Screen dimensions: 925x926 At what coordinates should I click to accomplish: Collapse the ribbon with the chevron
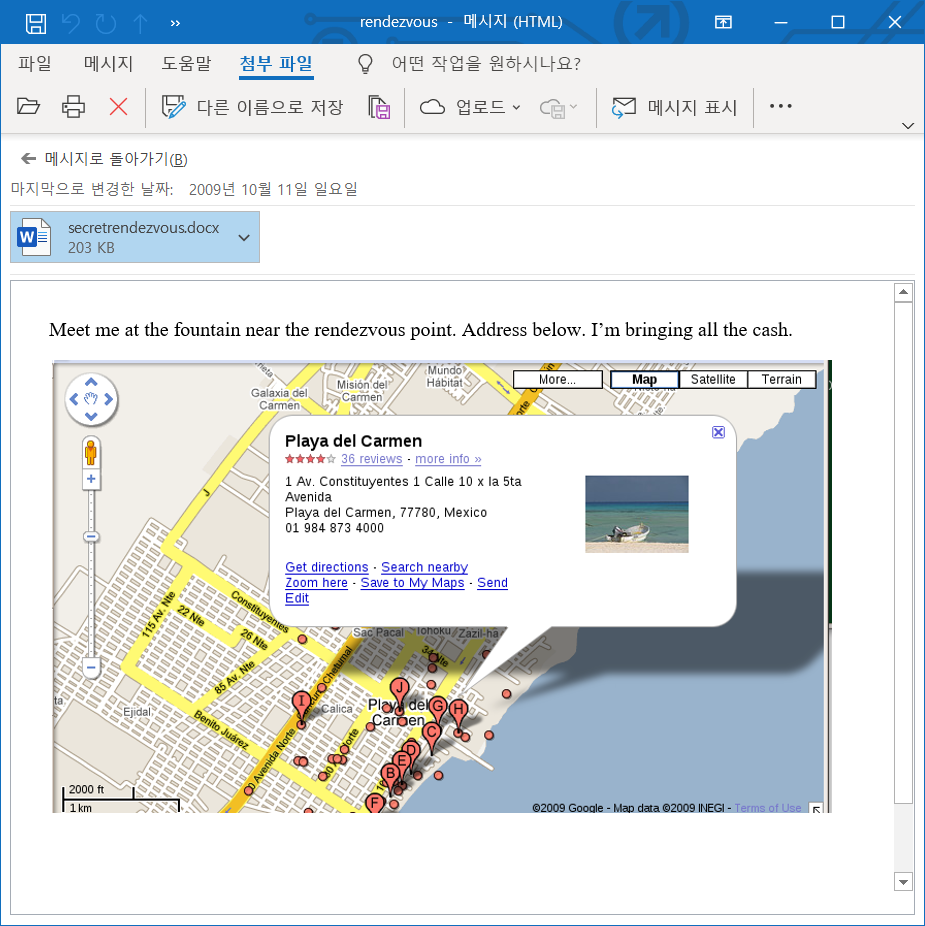coord(908,126)
